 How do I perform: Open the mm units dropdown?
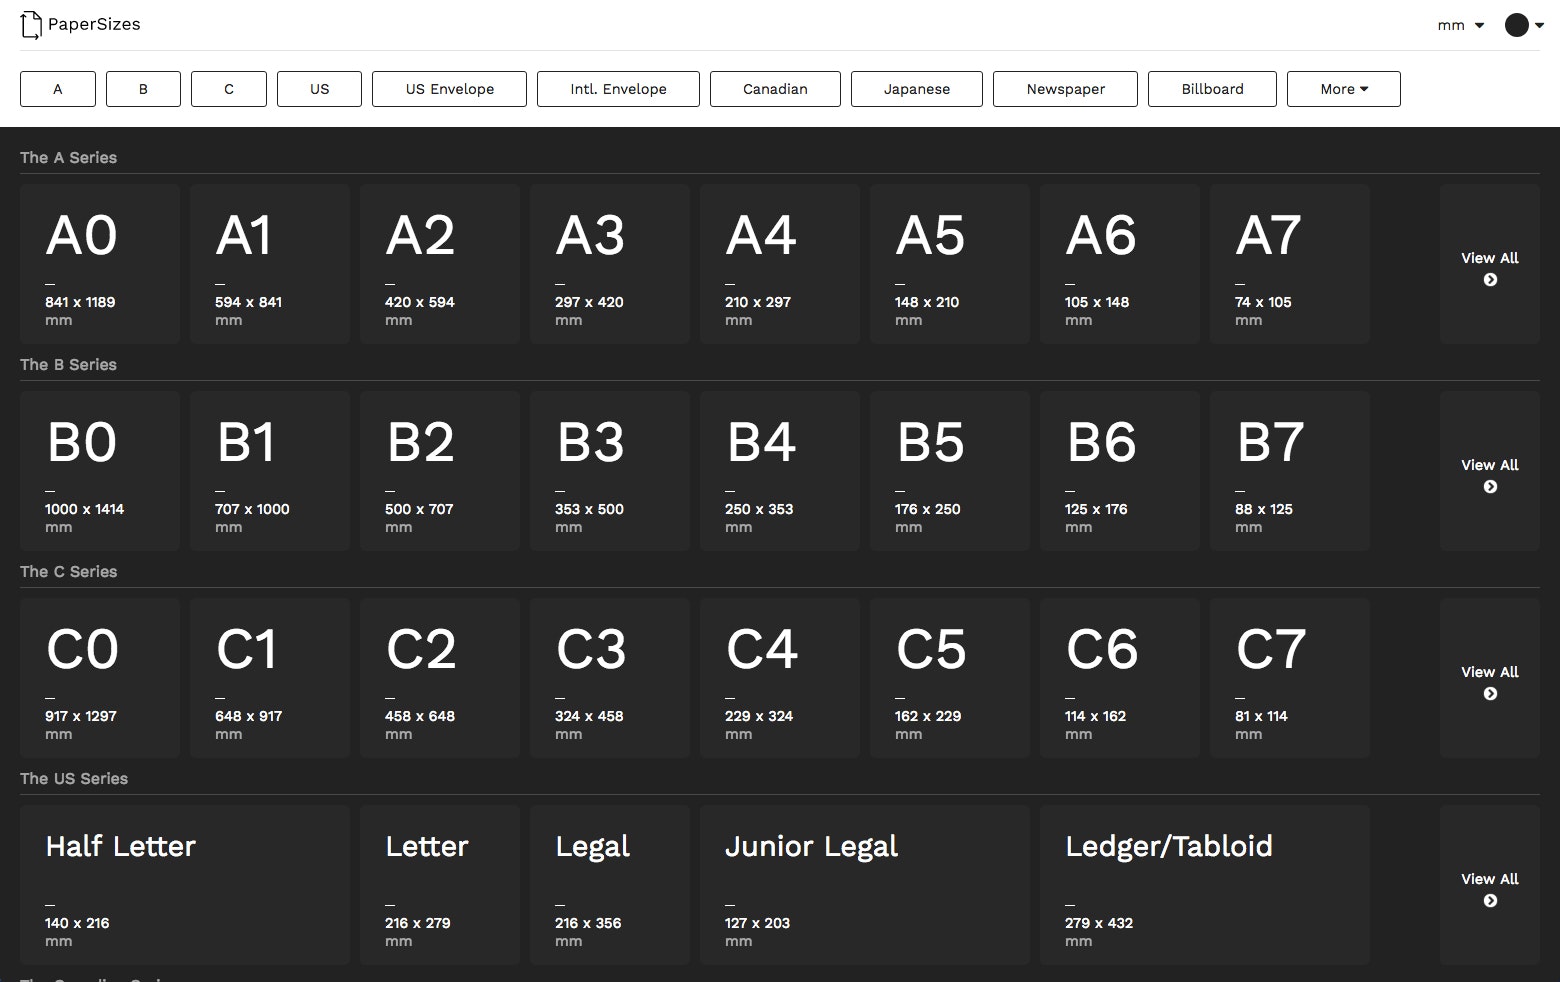pos(1460,25)
